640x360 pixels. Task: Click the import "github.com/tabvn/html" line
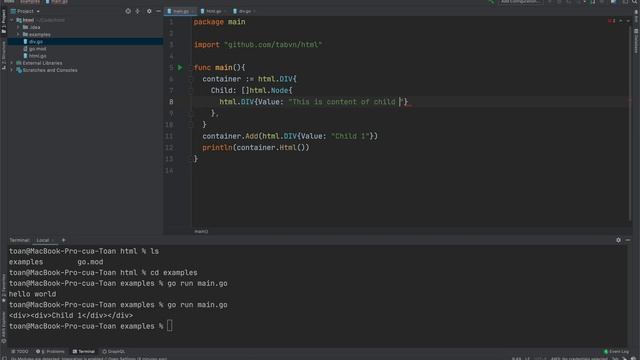258,45
